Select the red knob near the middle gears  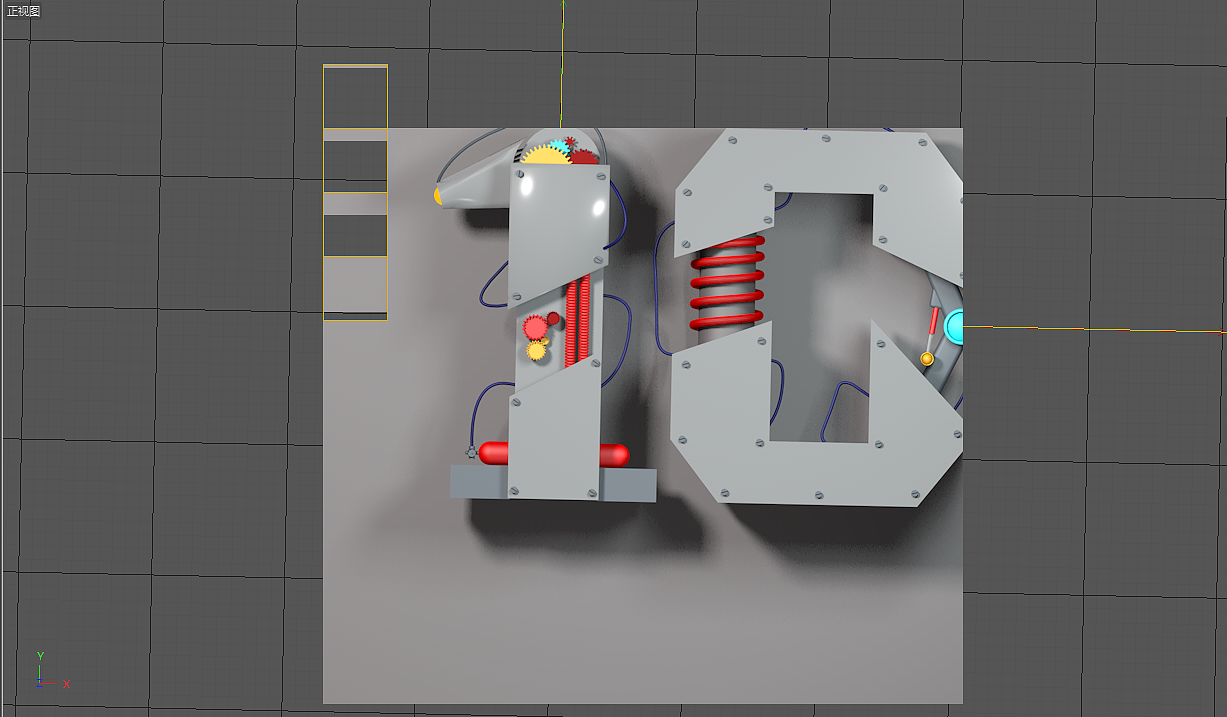point(553,317)
